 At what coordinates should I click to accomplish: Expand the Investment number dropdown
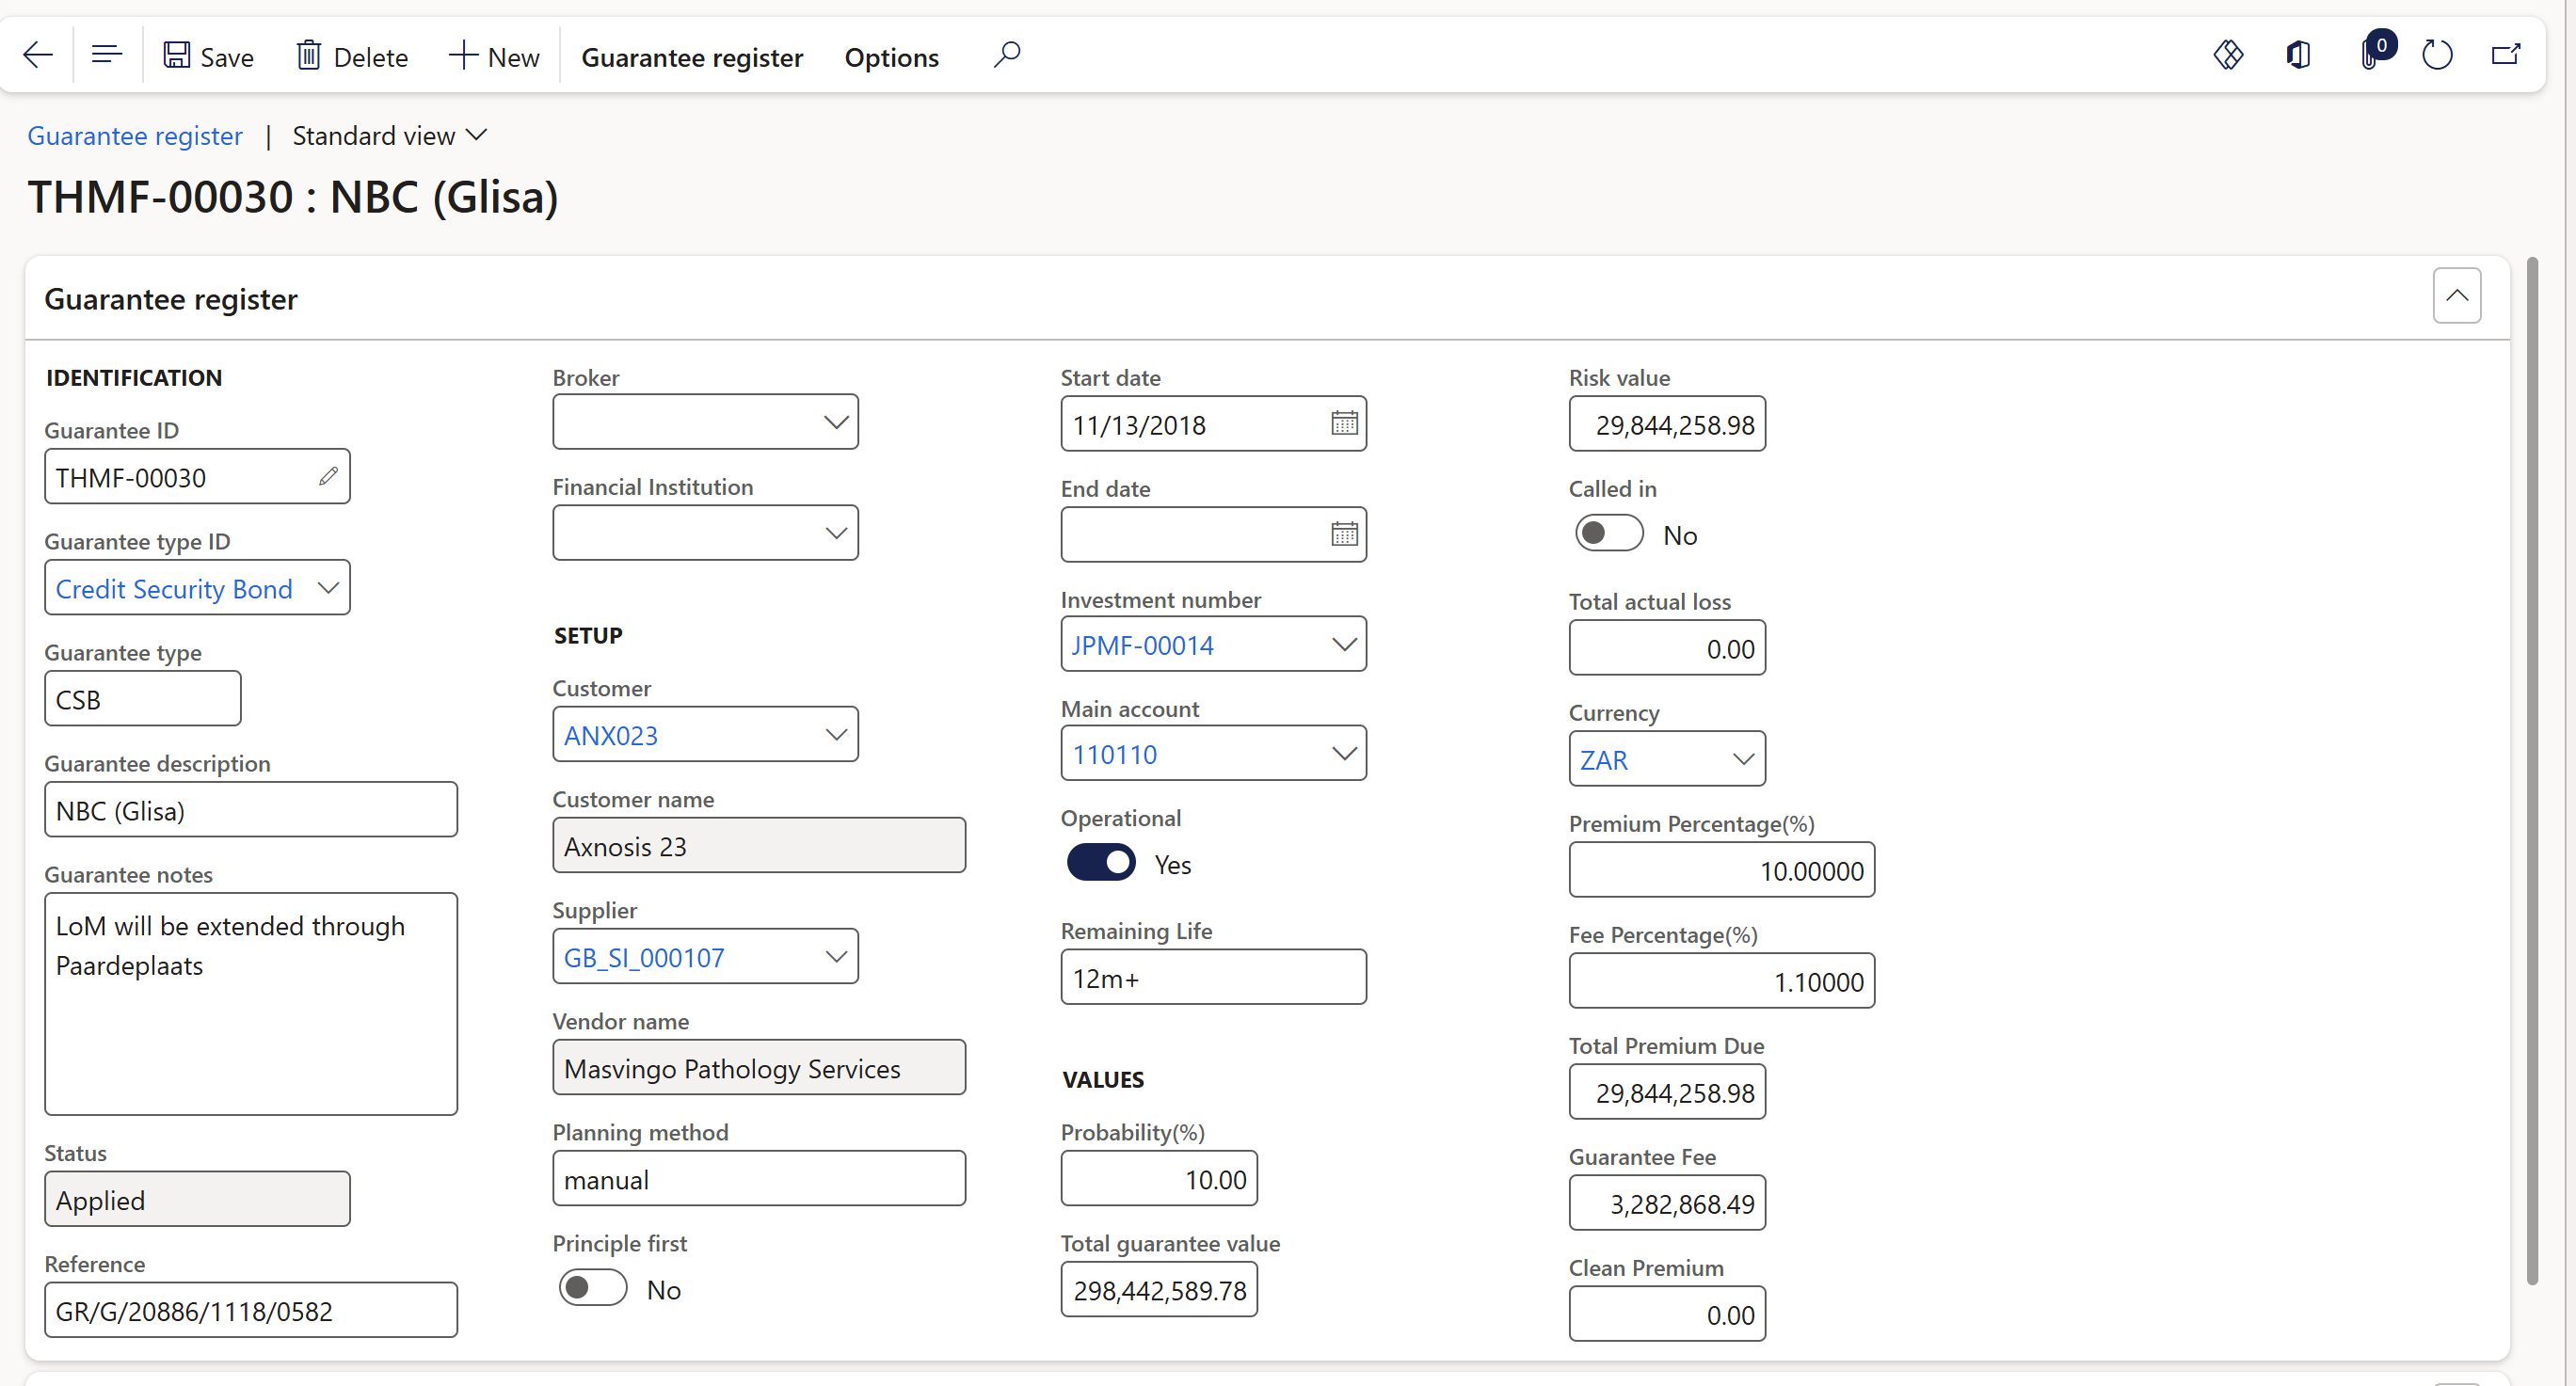[x=1344, y=645]
